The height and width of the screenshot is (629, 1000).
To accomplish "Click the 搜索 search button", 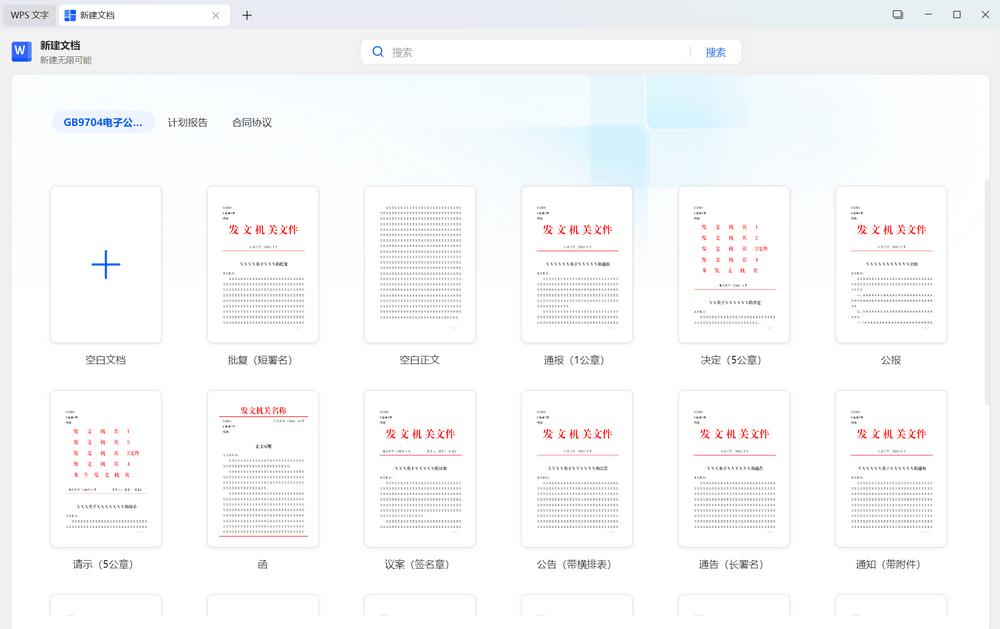I will tap(716, 51).
